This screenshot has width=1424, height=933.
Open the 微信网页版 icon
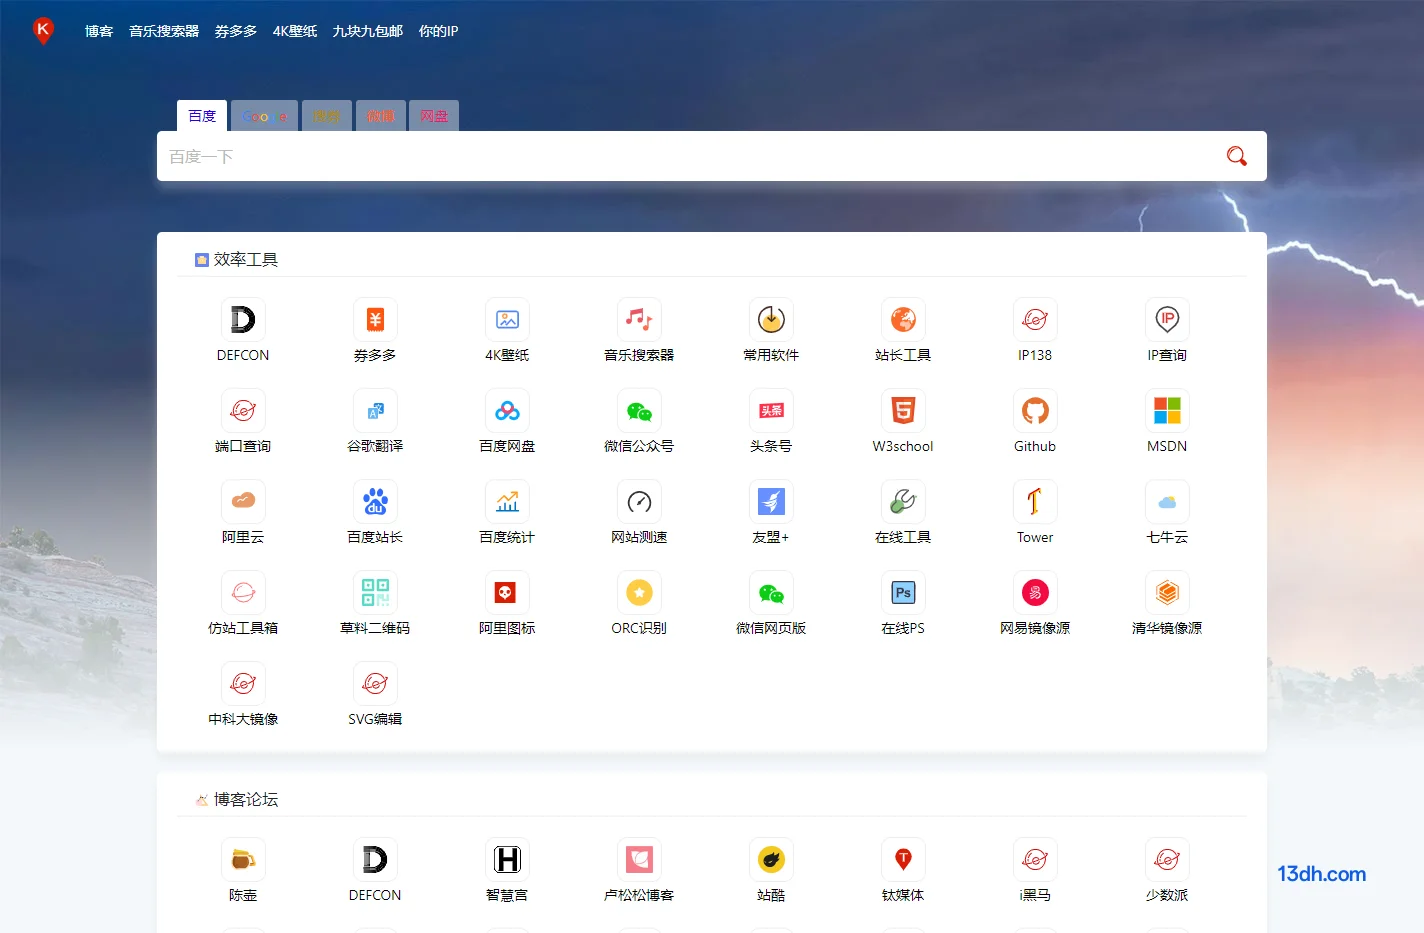coord(771,593)
